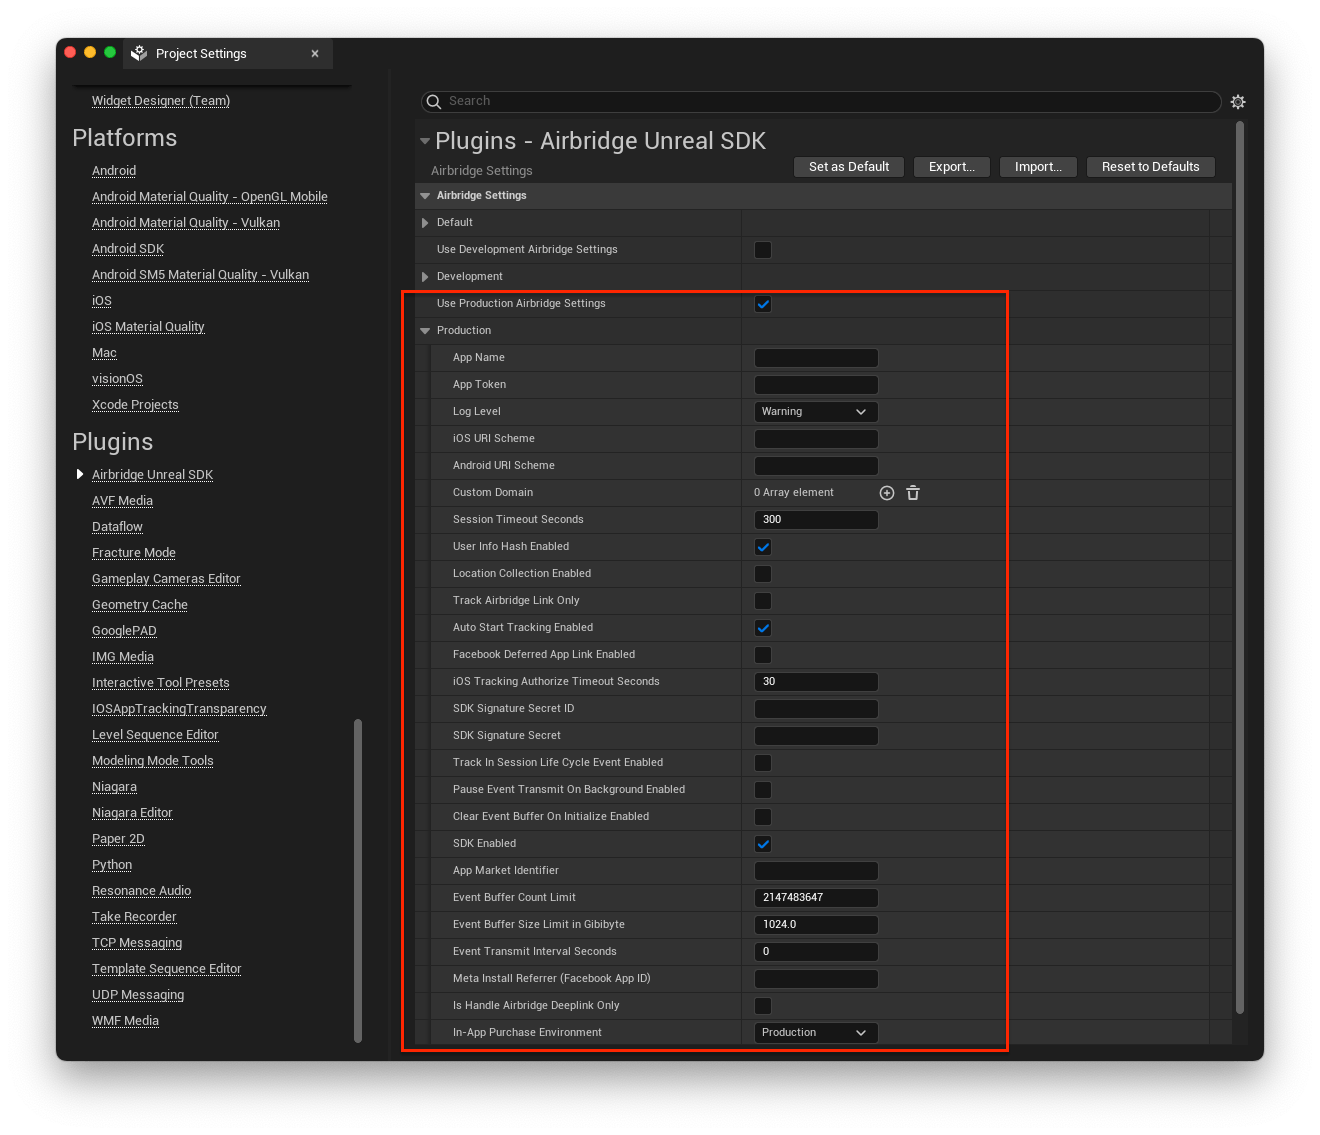Image resolution: width=1320 pixels, height=1135 pixels.
Task: Click the App Market Identifier field
Action: coord(816,871)
